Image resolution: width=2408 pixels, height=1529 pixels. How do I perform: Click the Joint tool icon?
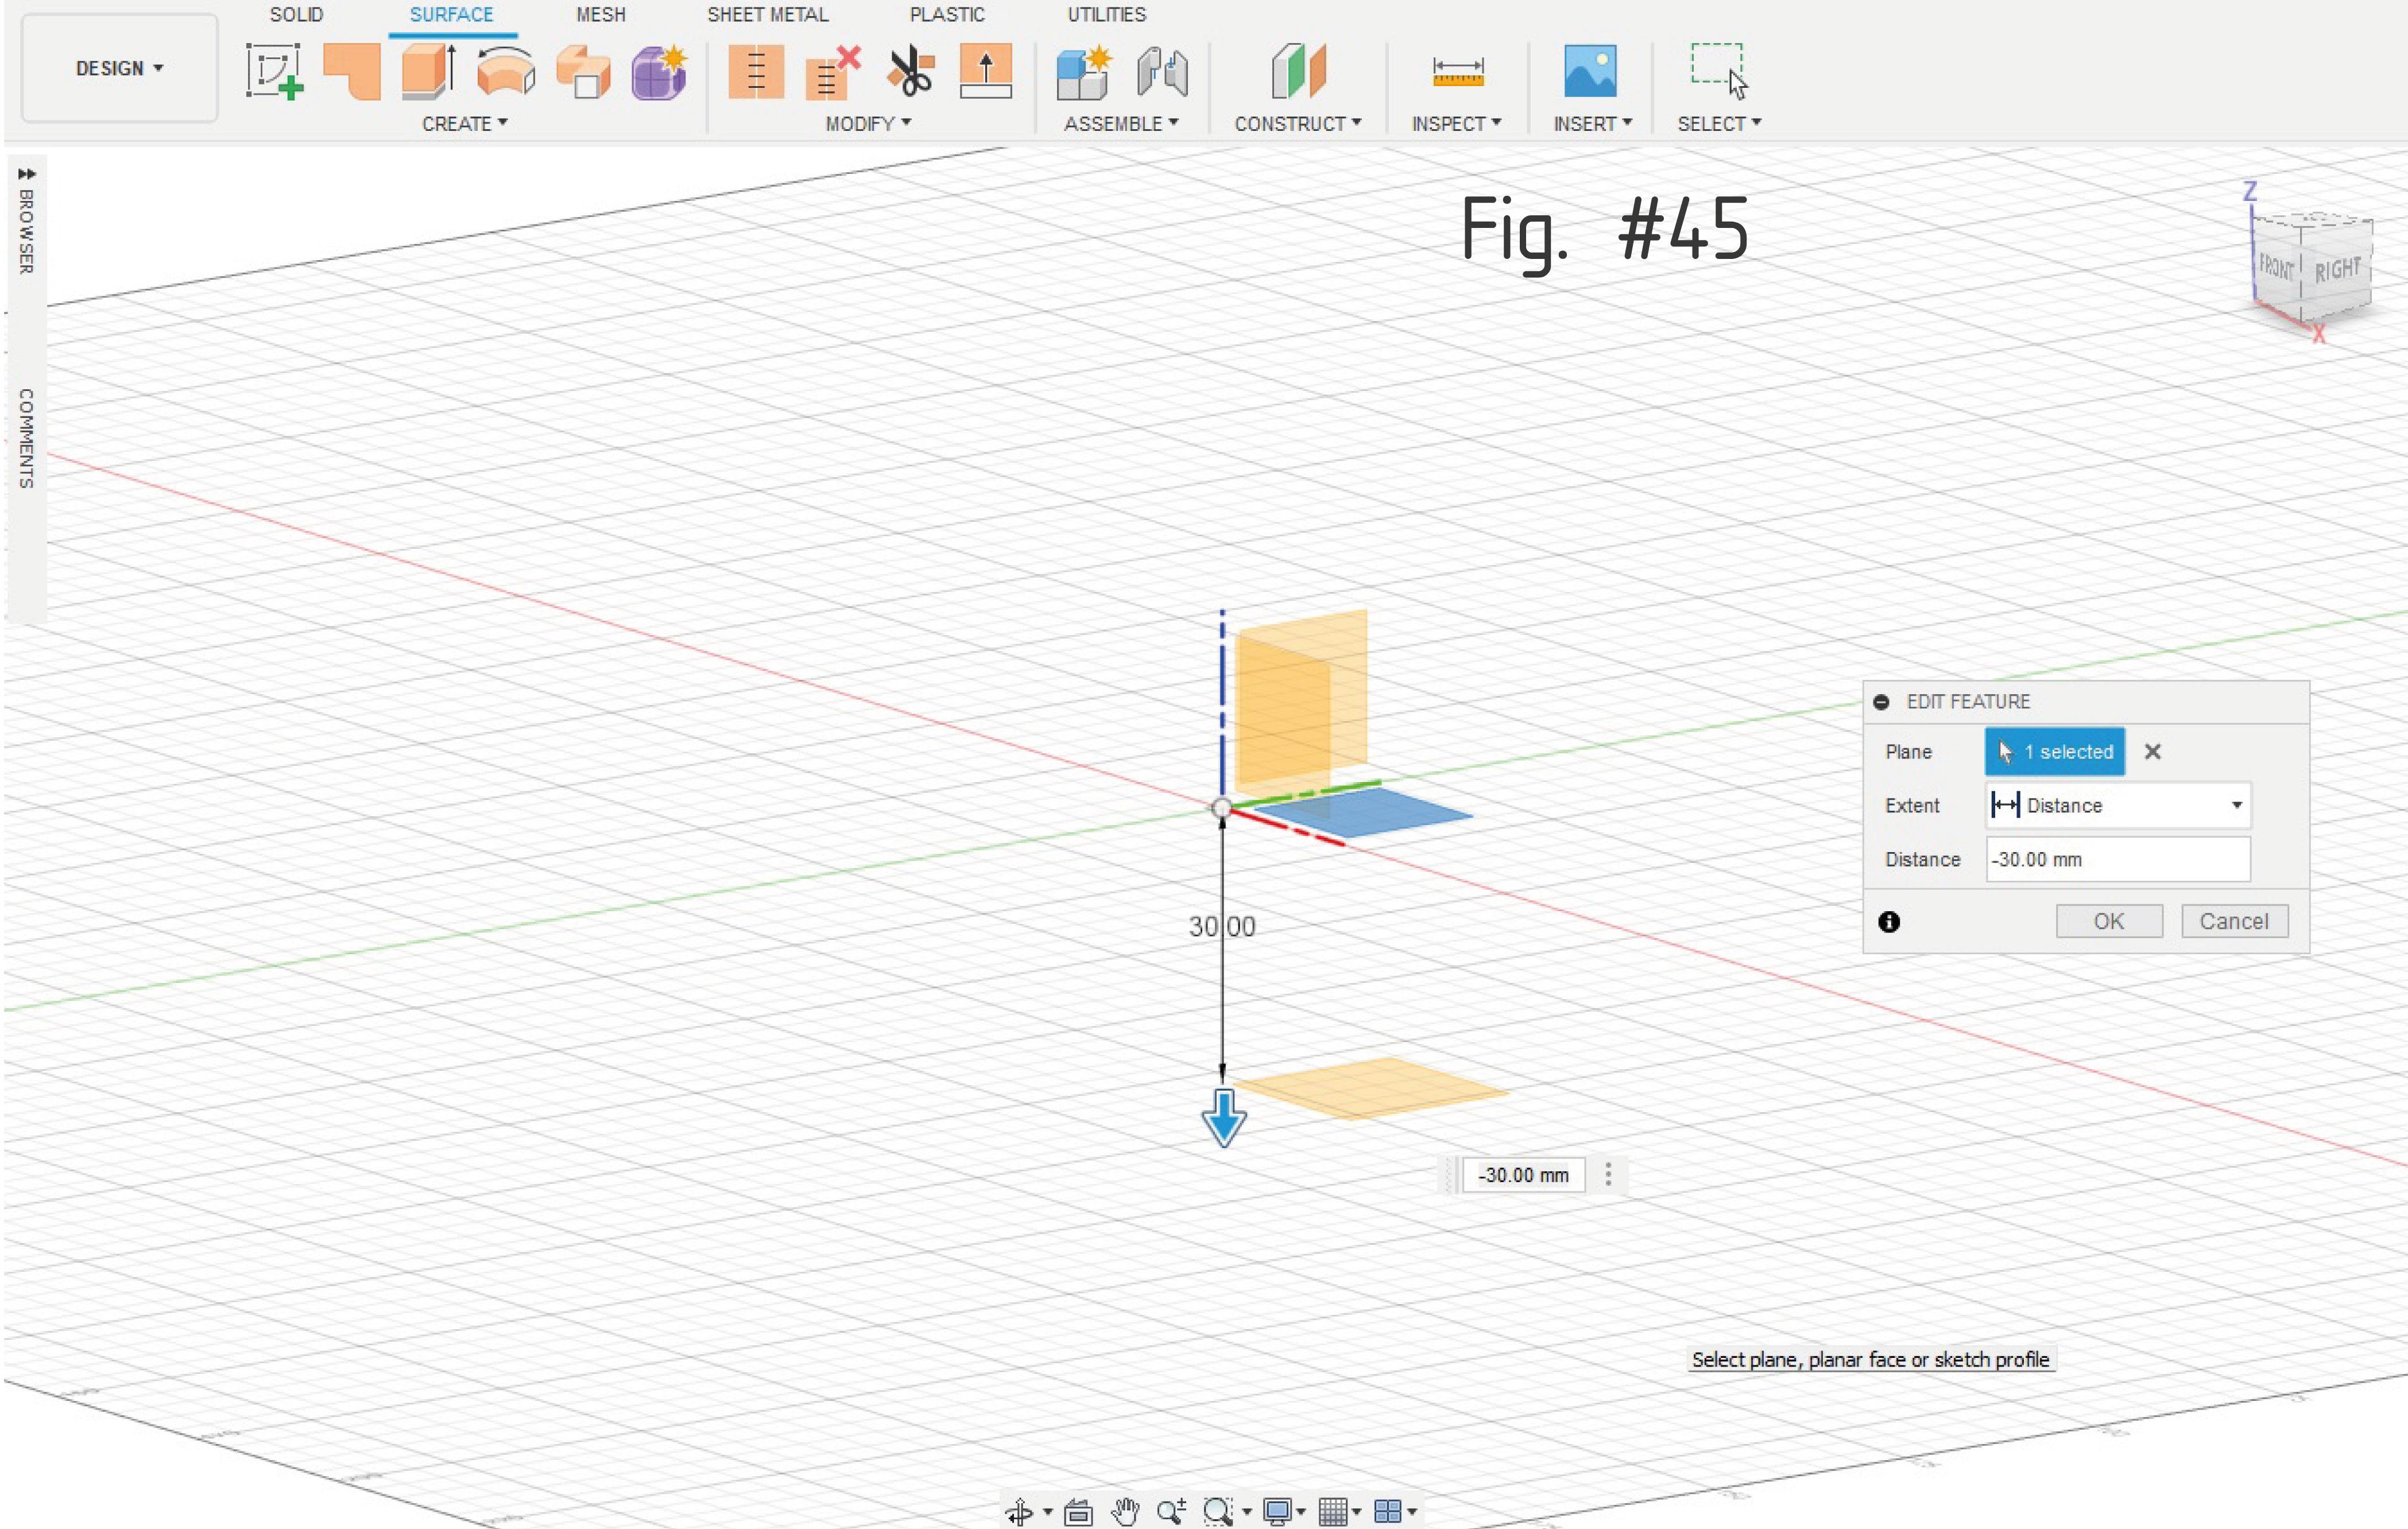(1162, 71)
